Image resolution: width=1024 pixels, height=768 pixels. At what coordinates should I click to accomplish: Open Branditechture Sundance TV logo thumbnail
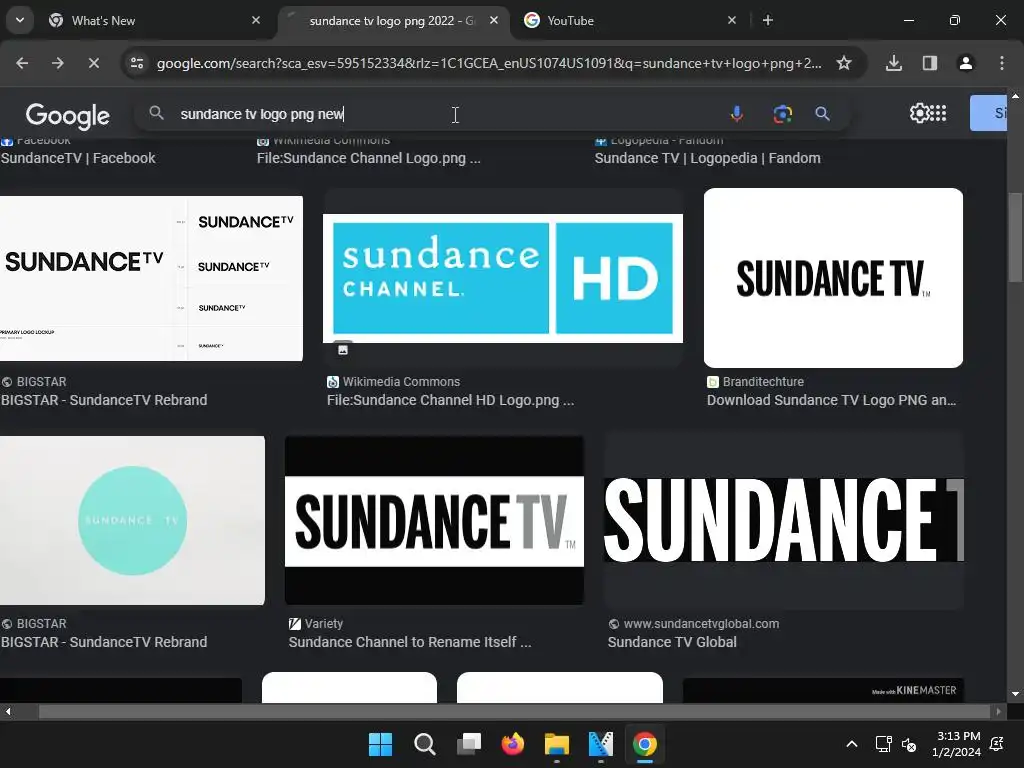point(833,278)
